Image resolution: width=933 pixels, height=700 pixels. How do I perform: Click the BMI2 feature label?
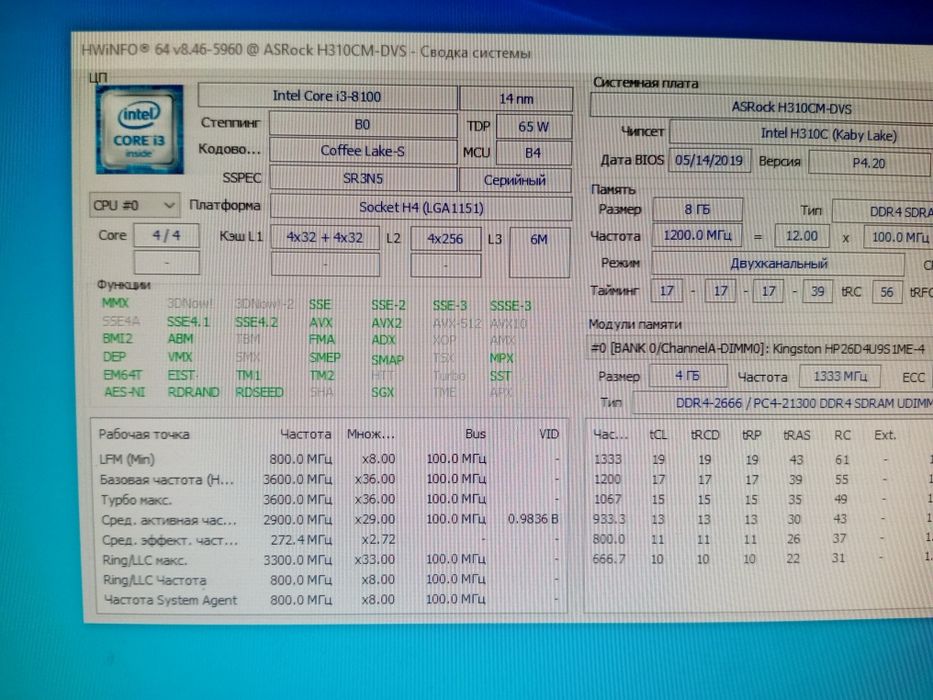tap(117, 339)
